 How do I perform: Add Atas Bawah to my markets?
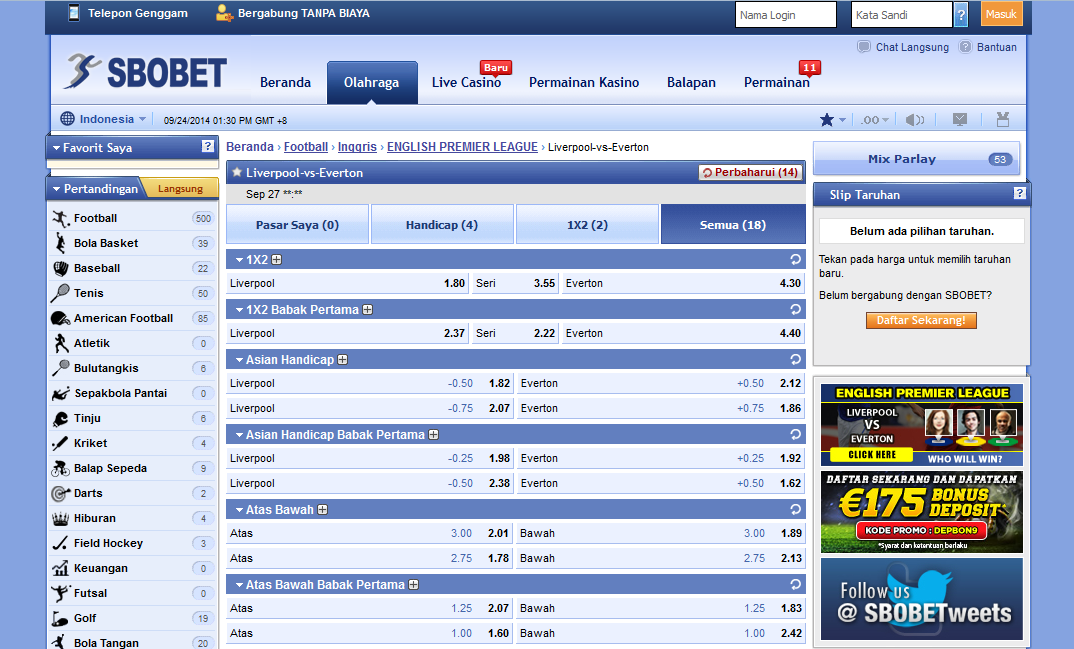tap(323, 510)
